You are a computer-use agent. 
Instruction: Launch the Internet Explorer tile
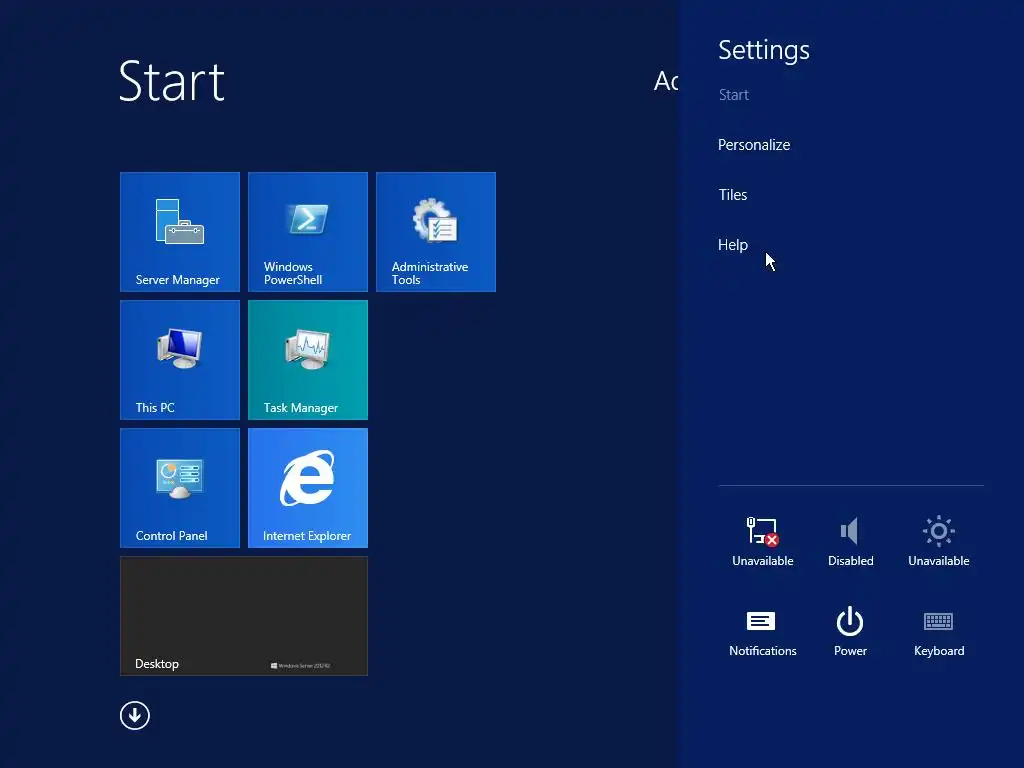coord(308,488)
